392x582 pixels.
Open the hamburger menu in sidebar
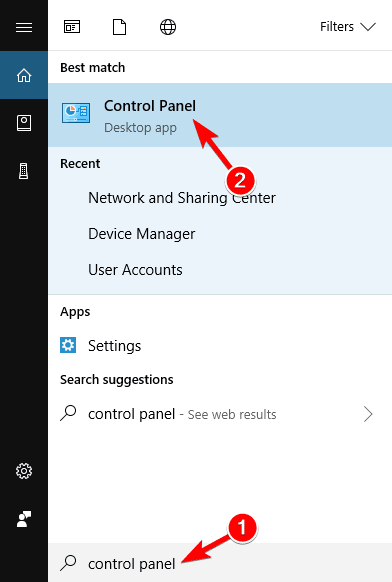click(24, 27)
